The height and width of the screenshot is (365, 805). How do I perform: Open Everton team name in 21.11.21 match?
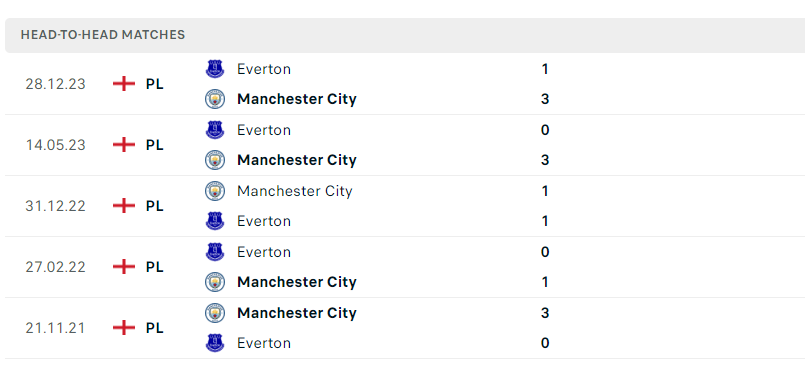pyautogui.click(x=264, y=343)
